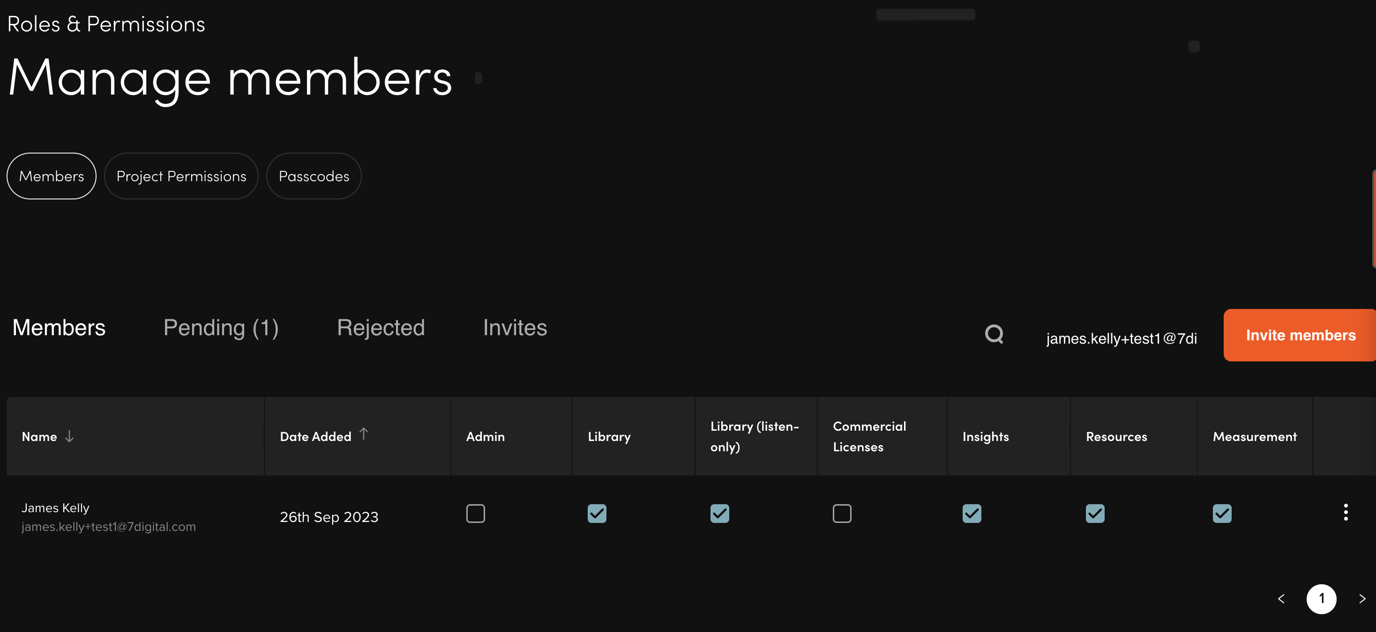This screenshot has height=632, width=1376.
Task: Click the Invite members button
Action: coord(1300,335)
